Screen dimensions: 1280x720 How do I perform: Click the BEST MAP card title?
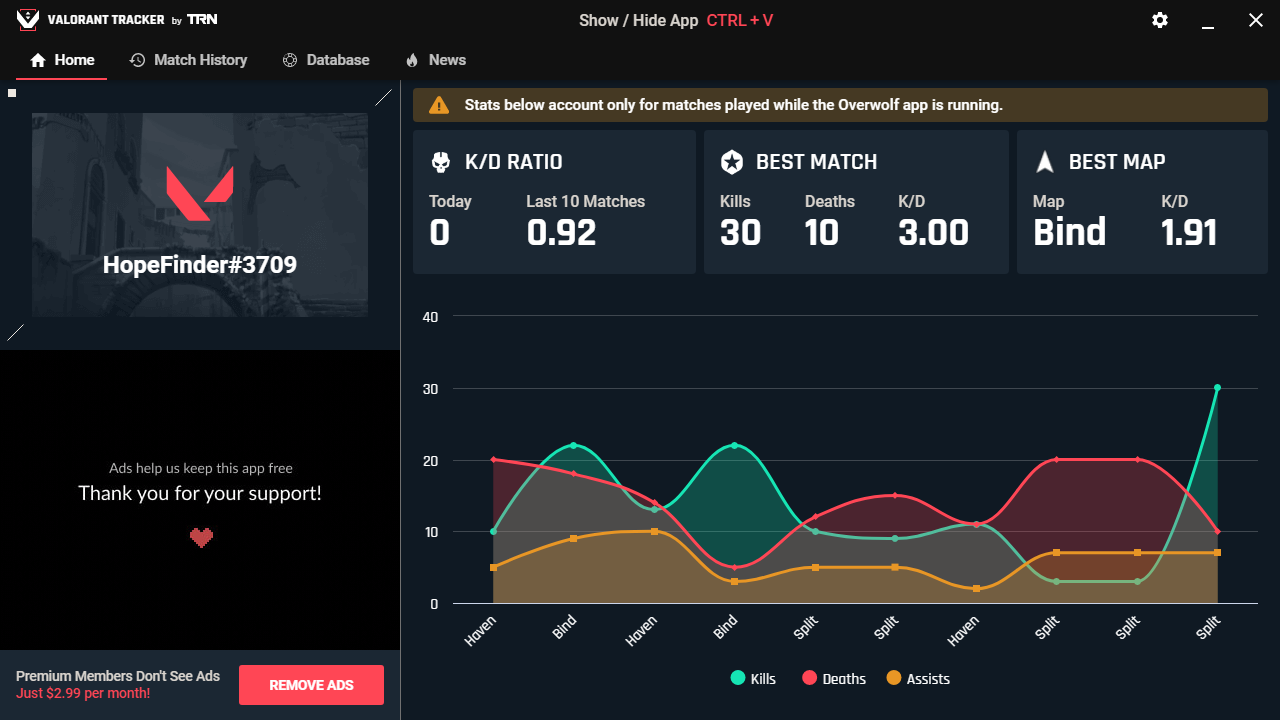point(1117,162)
